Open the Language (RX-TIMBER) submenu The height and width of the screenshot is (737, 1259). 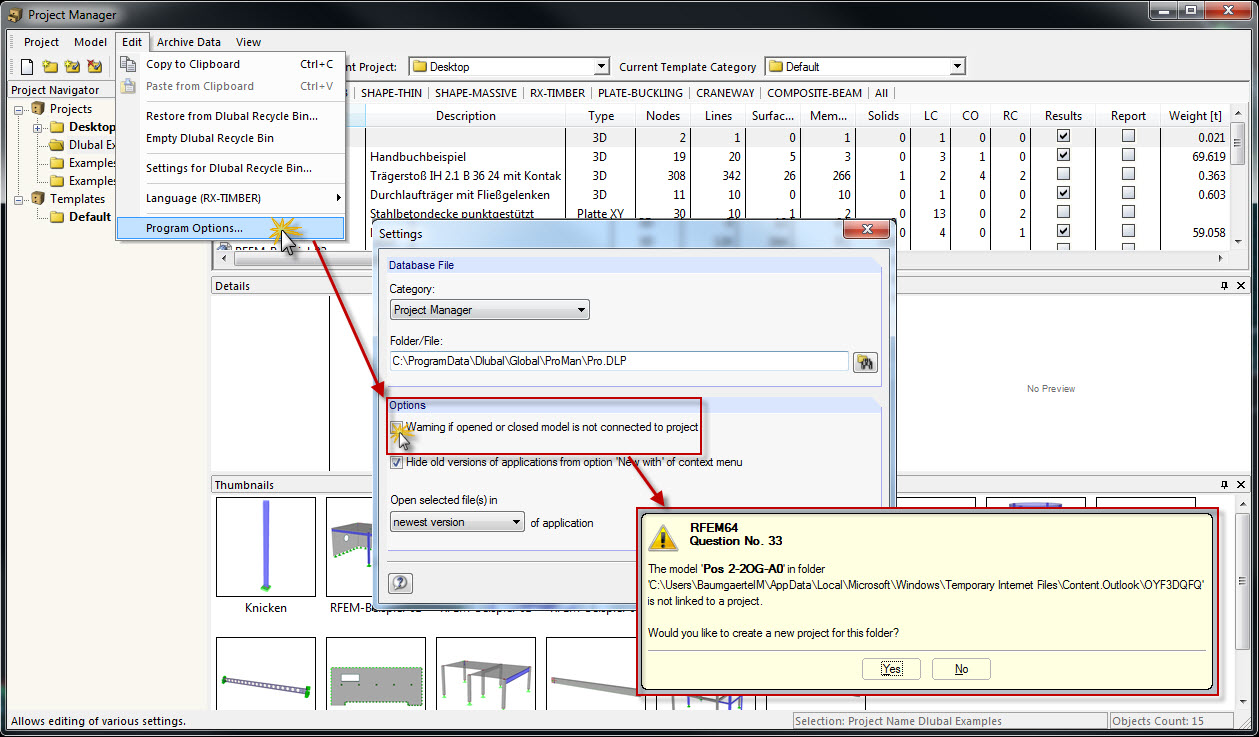[x=231, y=198]
